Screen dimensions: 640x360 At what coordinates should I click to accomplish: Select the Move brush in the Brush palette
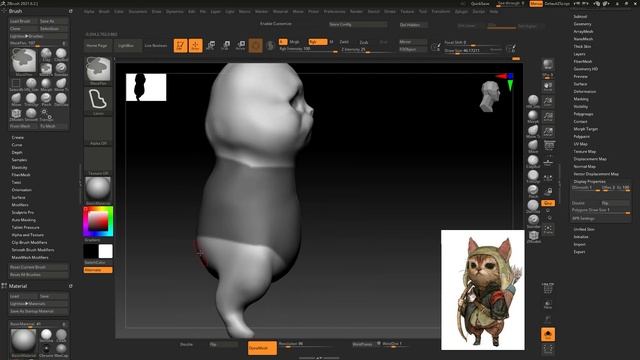point(16,99)
